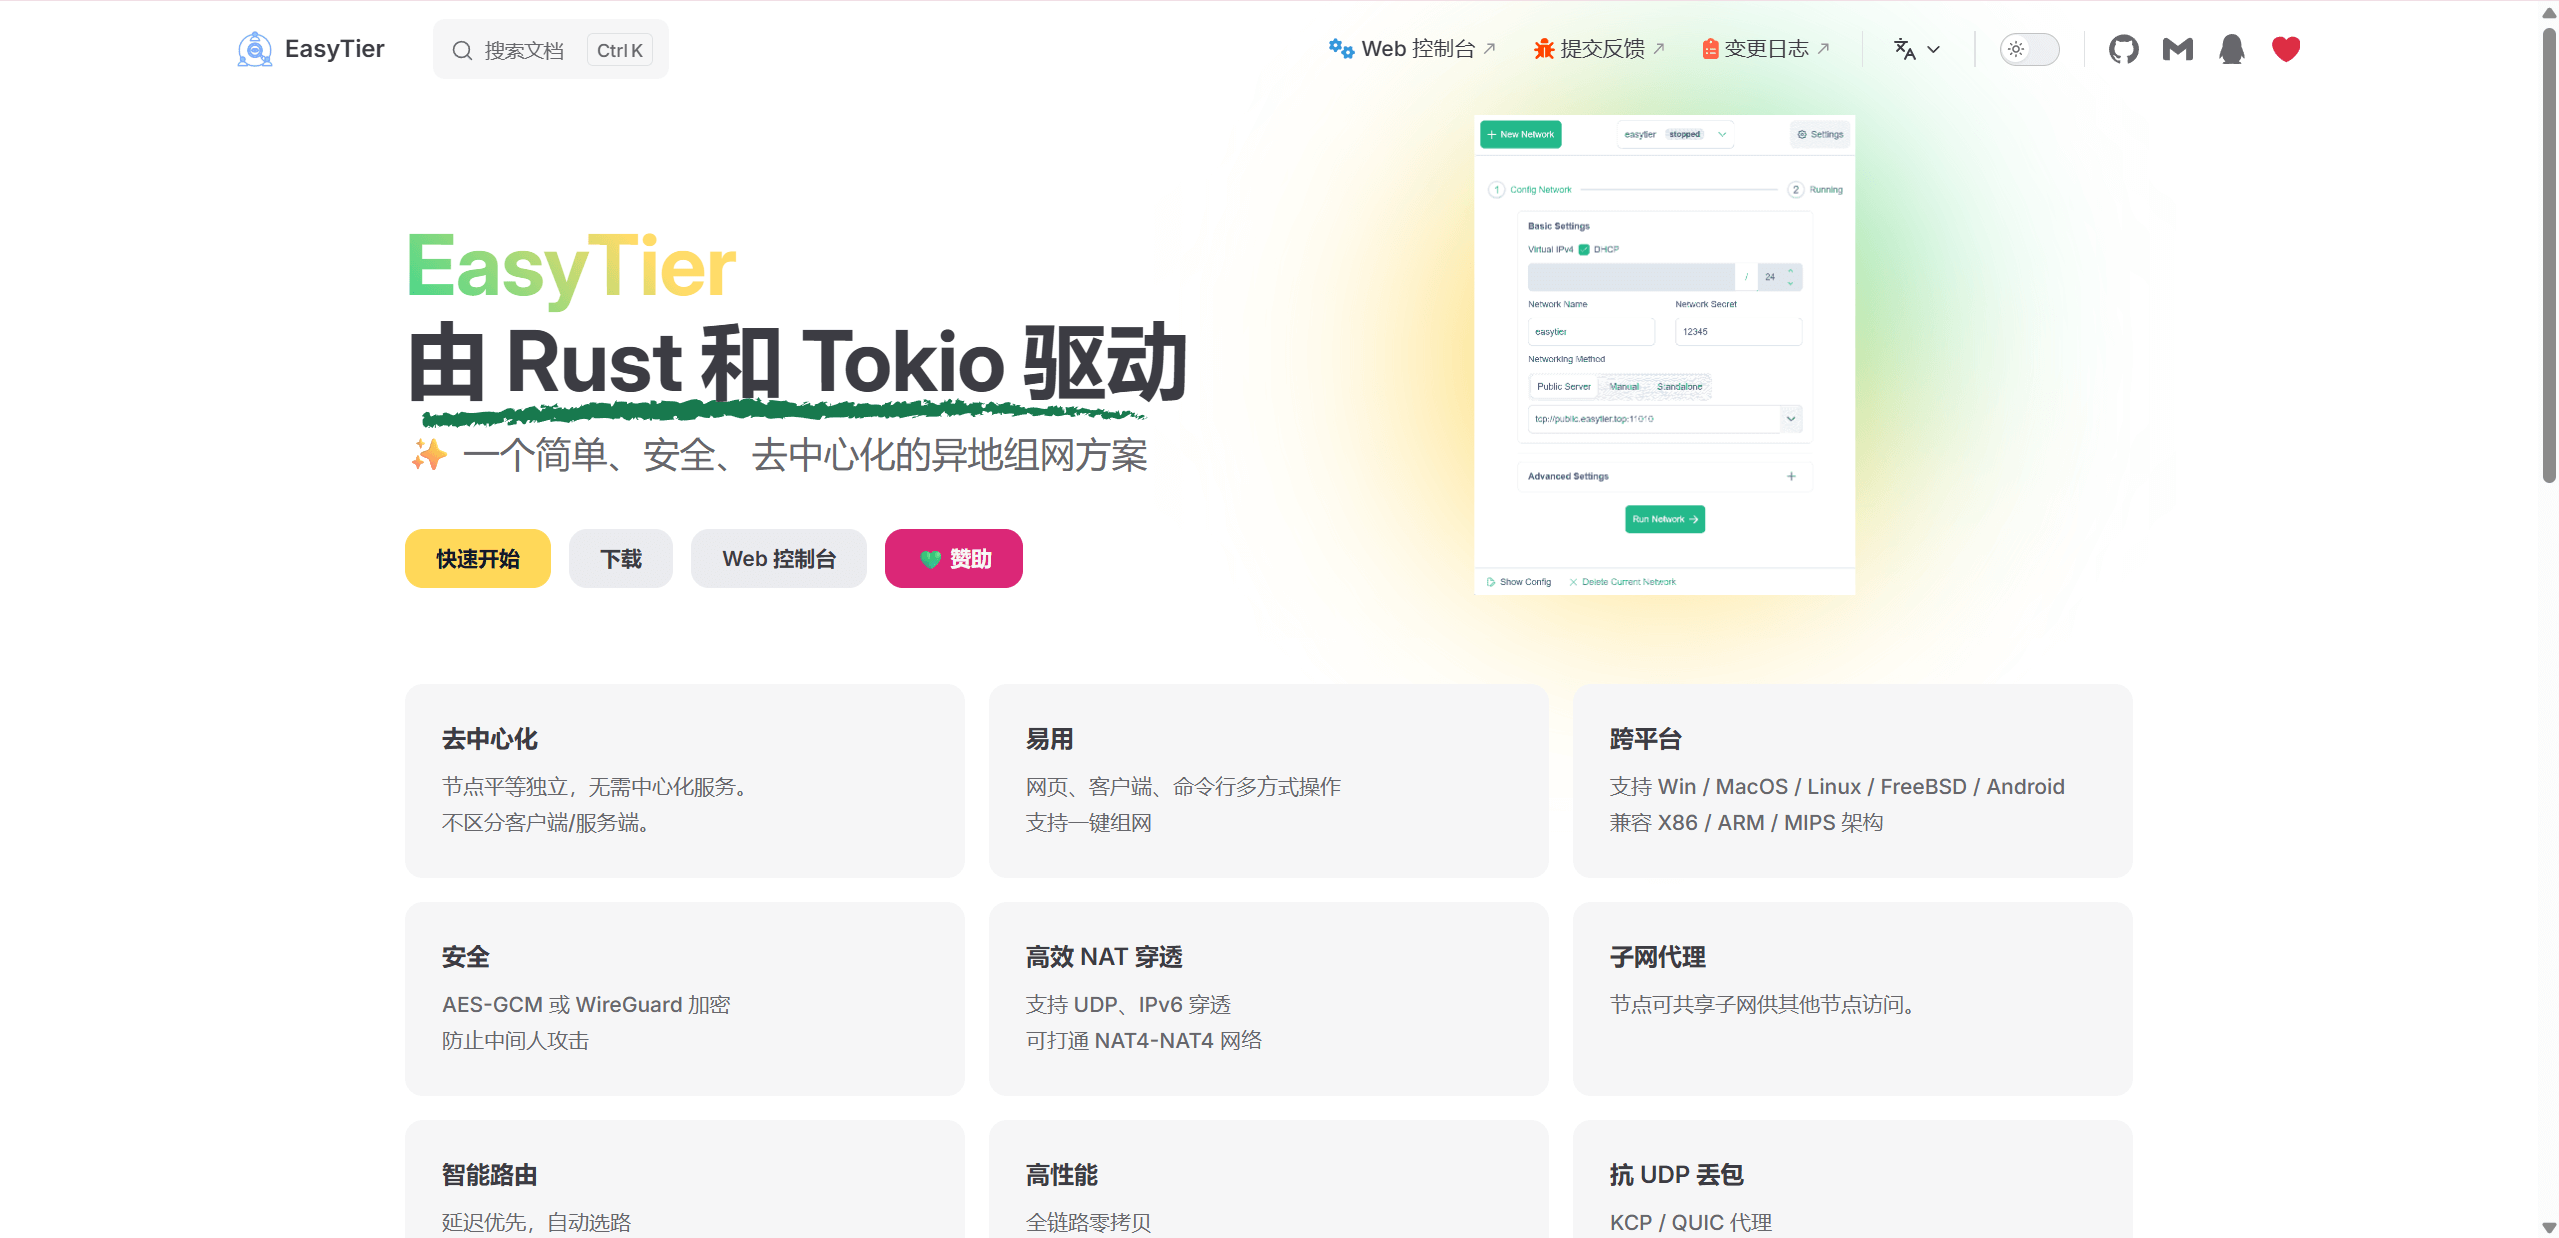Click the bug icon beside 提交反馈

[x=1543, y=49]
